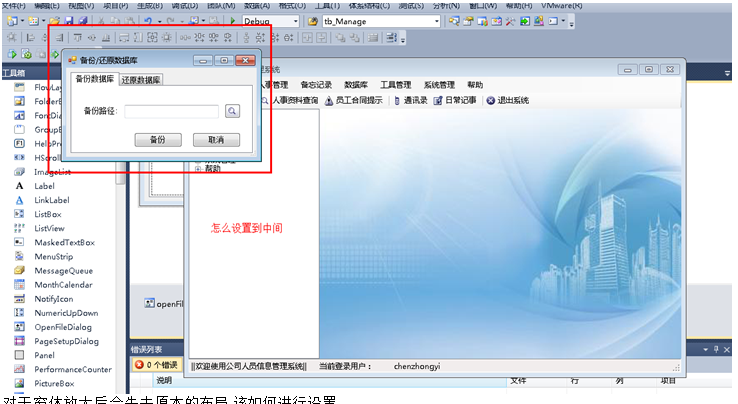Open the Find in Files icon beside tb_Manage

[313, 21]
